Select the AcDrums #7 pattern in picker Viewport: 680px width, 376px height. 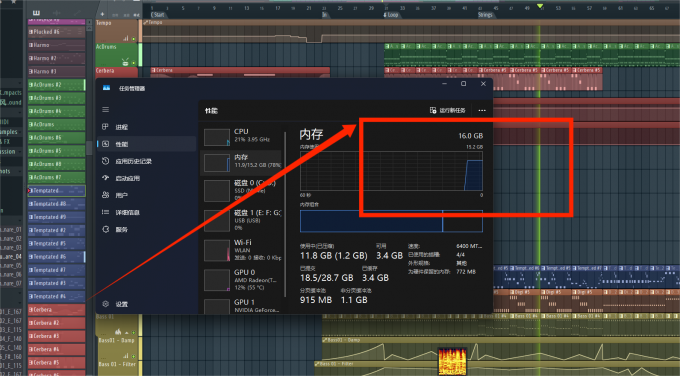click(x=56, y=177)
